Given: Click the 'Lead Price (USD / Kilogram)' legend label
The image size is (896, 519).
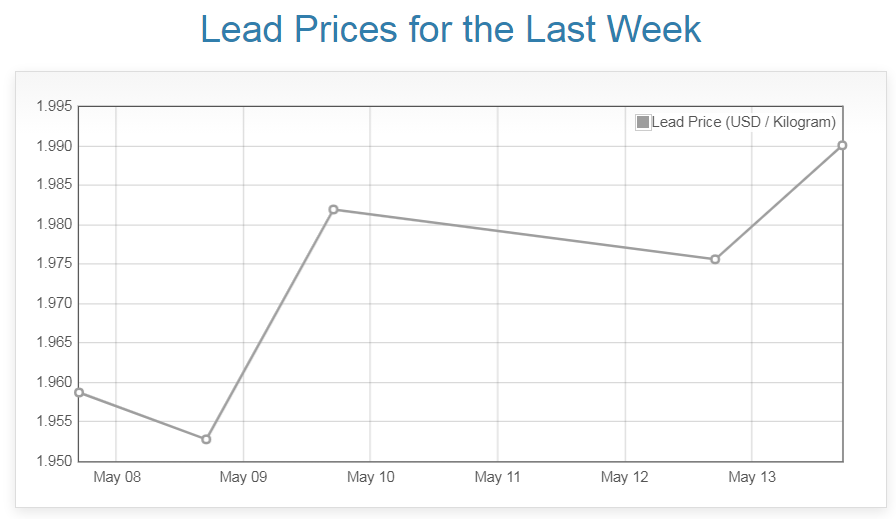Looking at the screenshot, I should (743, 122).
